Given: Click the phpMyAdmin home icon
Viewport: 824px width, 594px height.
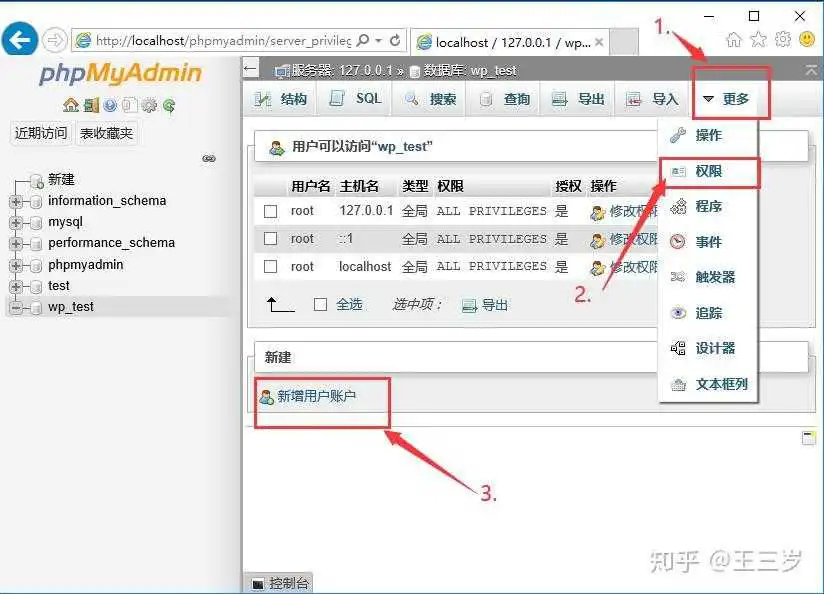Looking at the screenshot, I should coord(70,106).
